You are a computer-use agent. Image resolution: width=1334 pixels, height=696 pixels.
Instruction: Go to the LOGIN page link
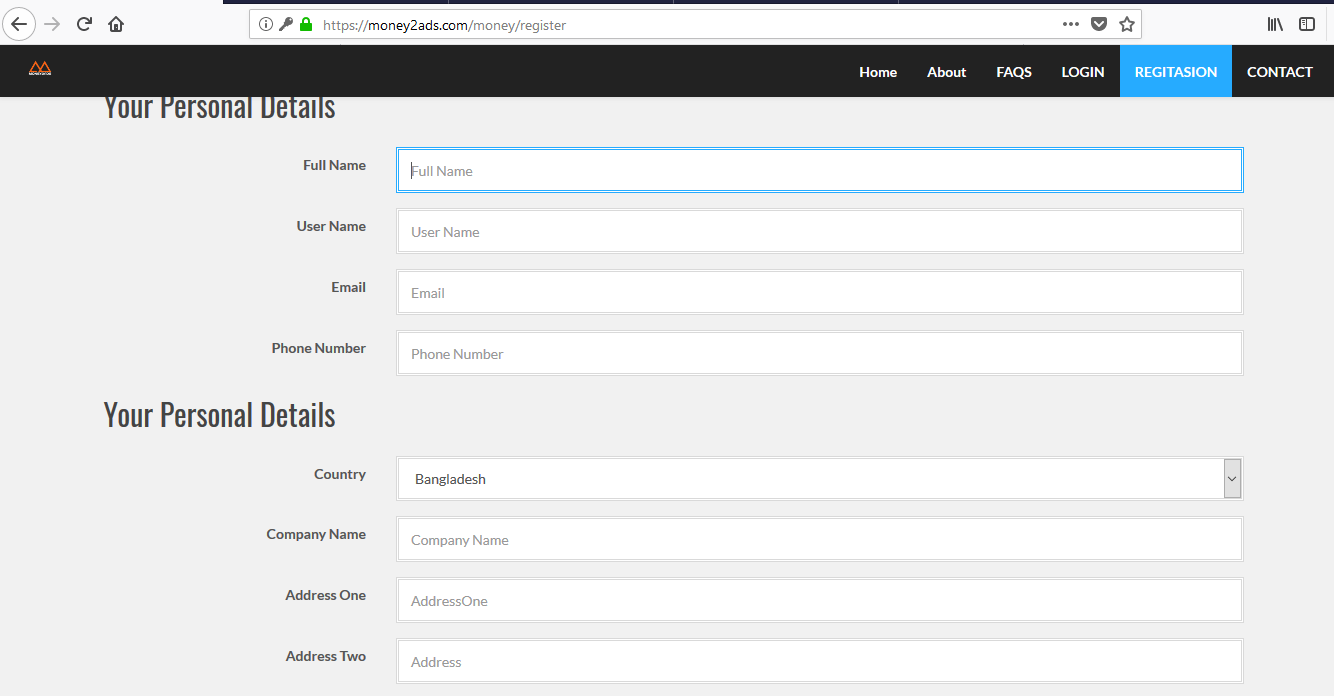[1082, 72]
